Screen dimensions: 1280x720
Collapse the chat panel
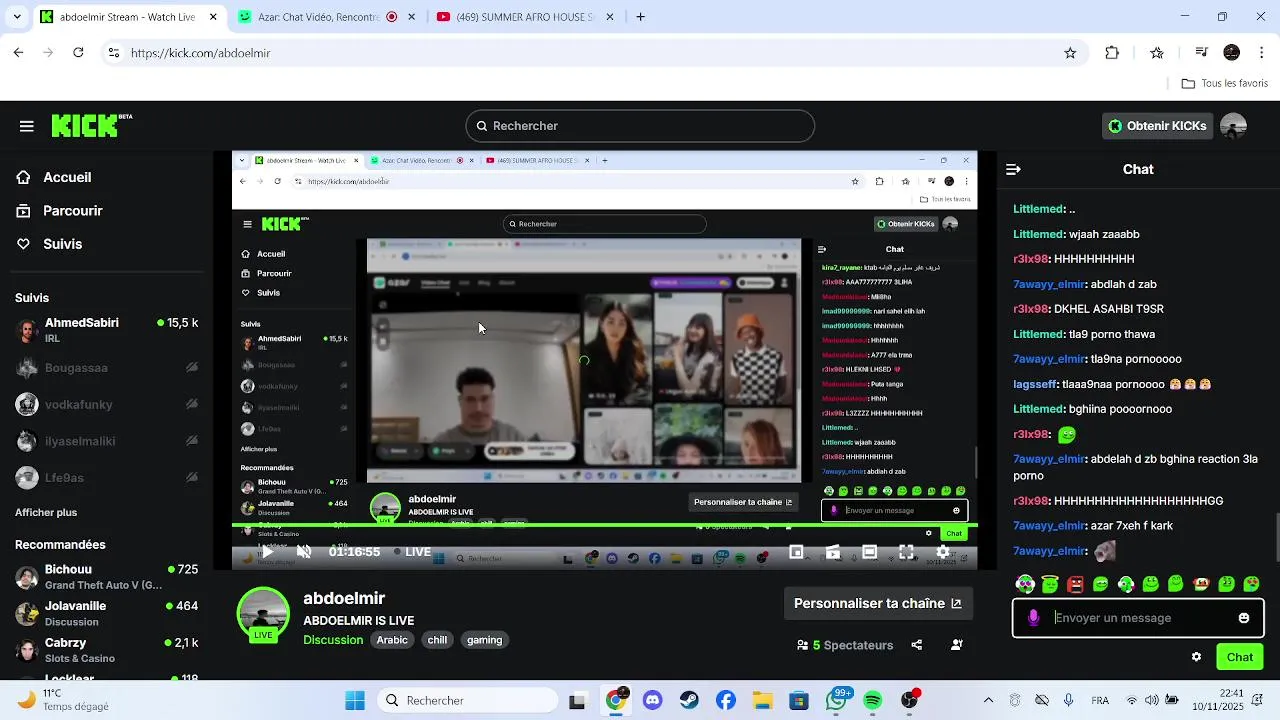1013,170
